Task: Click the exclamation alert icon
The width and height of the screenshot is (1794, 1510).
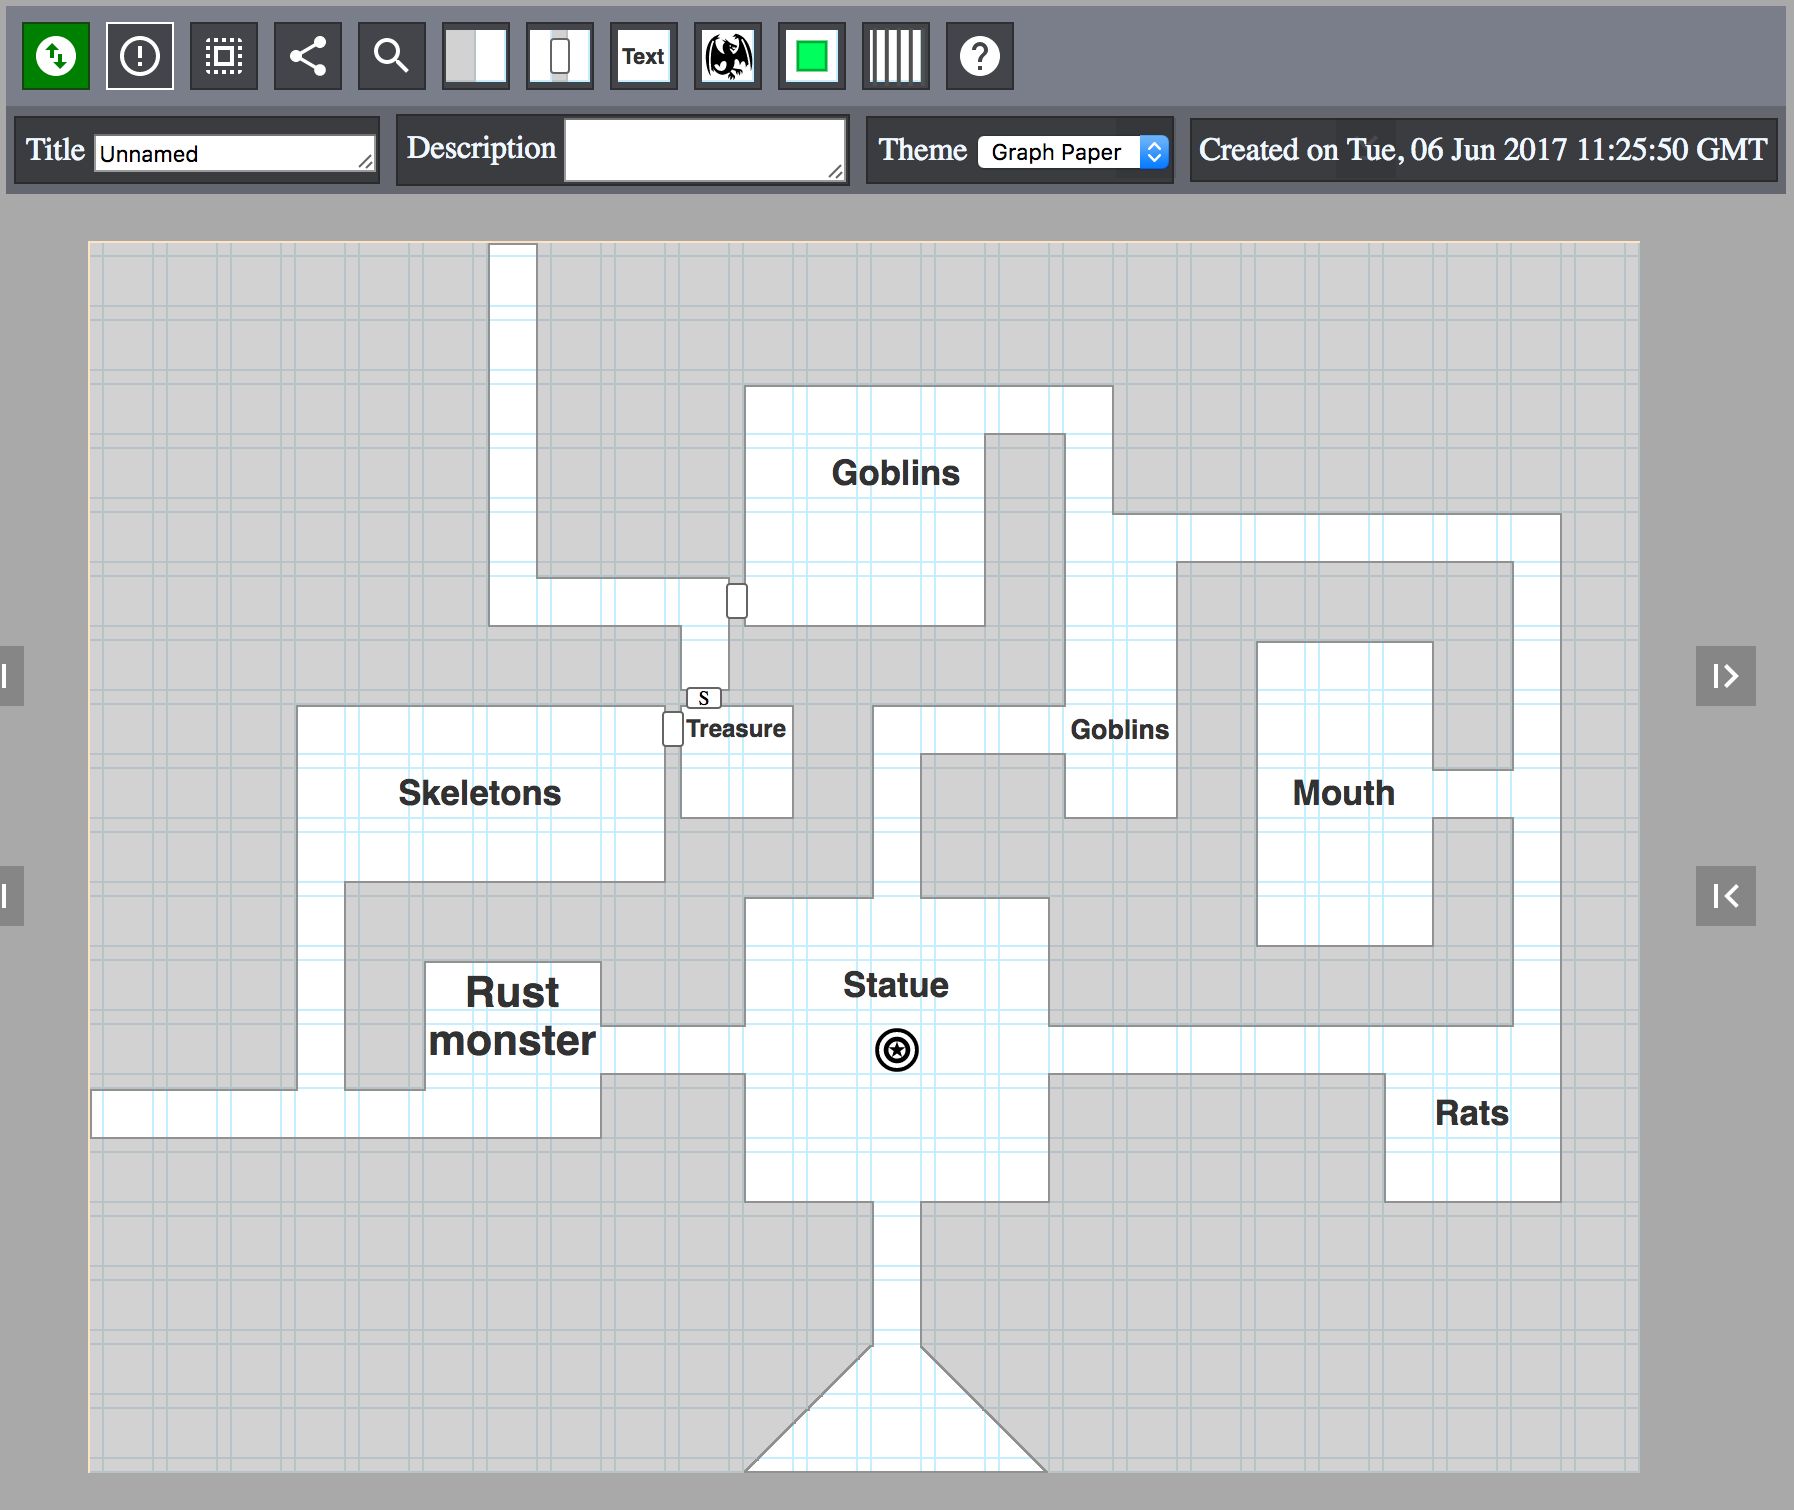Action: click(139, 56)
